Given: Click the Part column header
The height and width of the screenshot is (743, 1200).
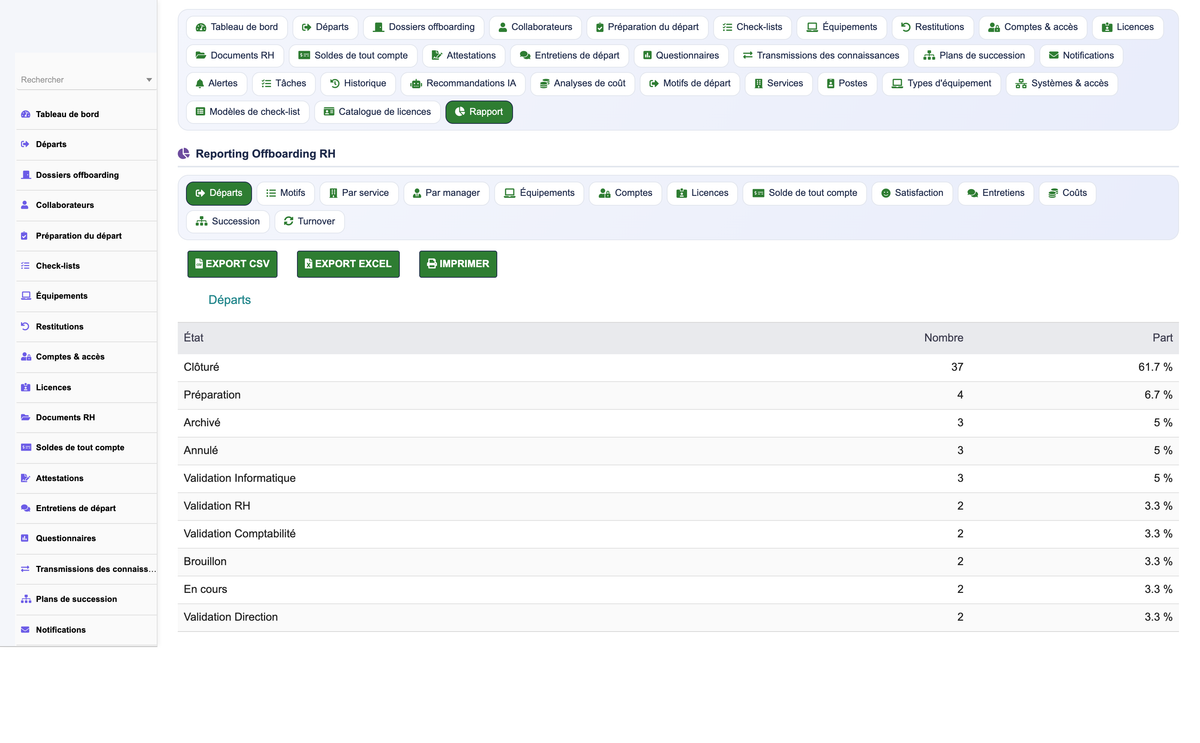Looking at the screenshot, I should tap(1162, 338).
